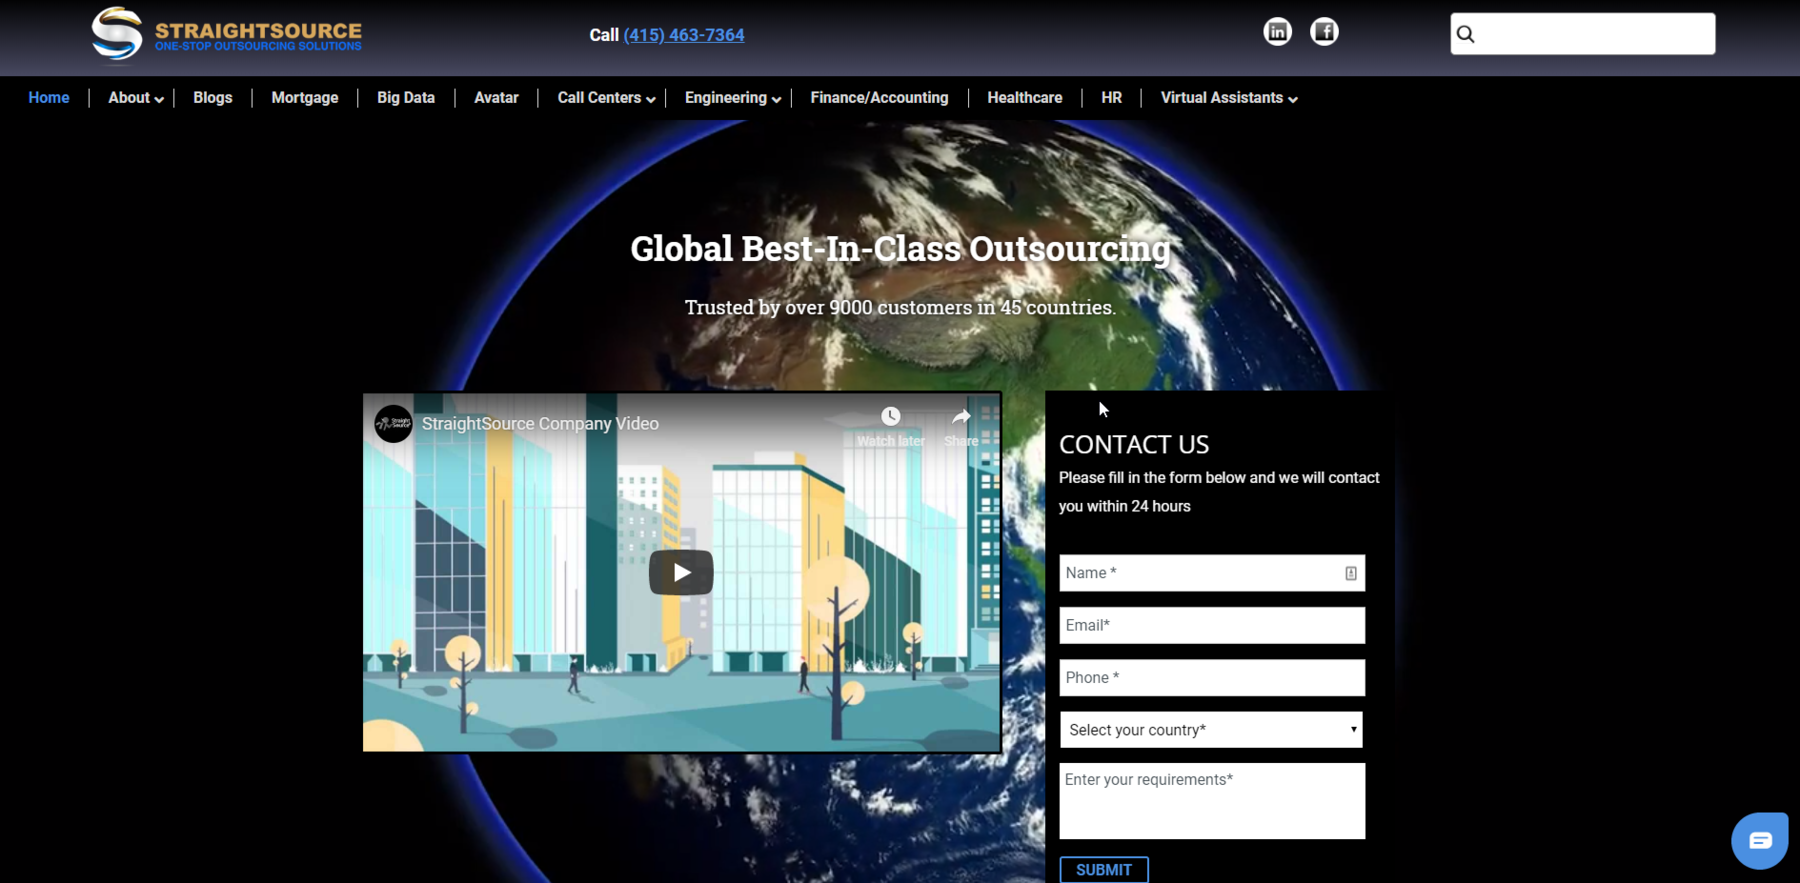The image size is (1800, 883).
Task: Go to the Home menu item
Action: 49,98
